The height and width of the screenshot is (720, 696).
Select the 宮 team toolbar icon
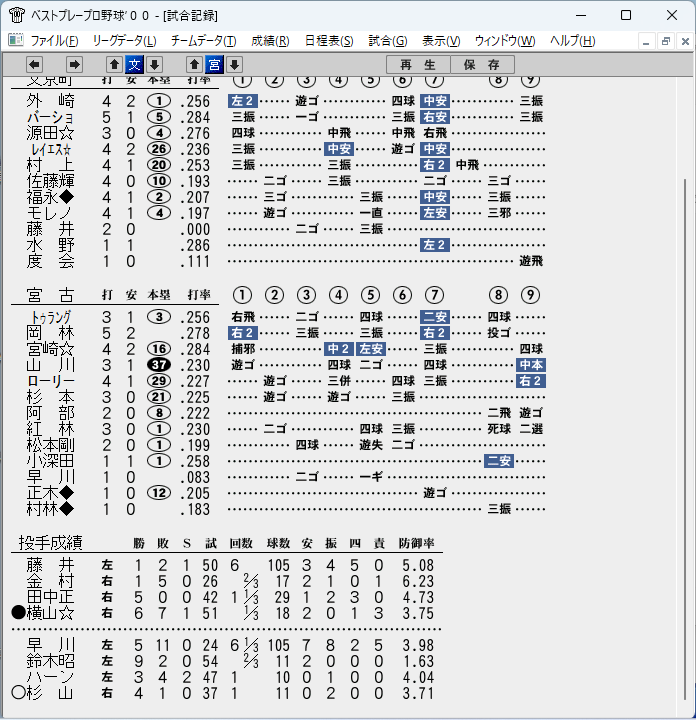coord(214,65)
